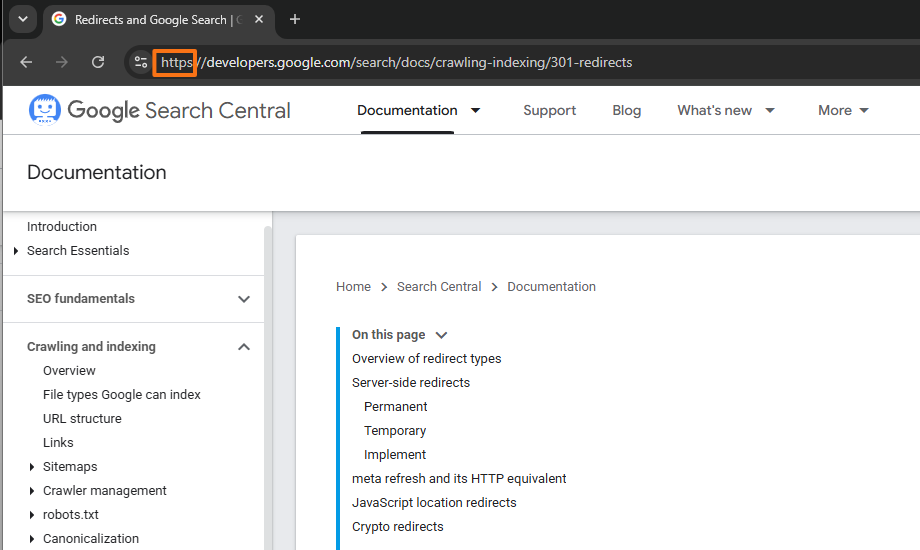
Task: Click the Documentation page heading
Action: click(x=97, y=173)
